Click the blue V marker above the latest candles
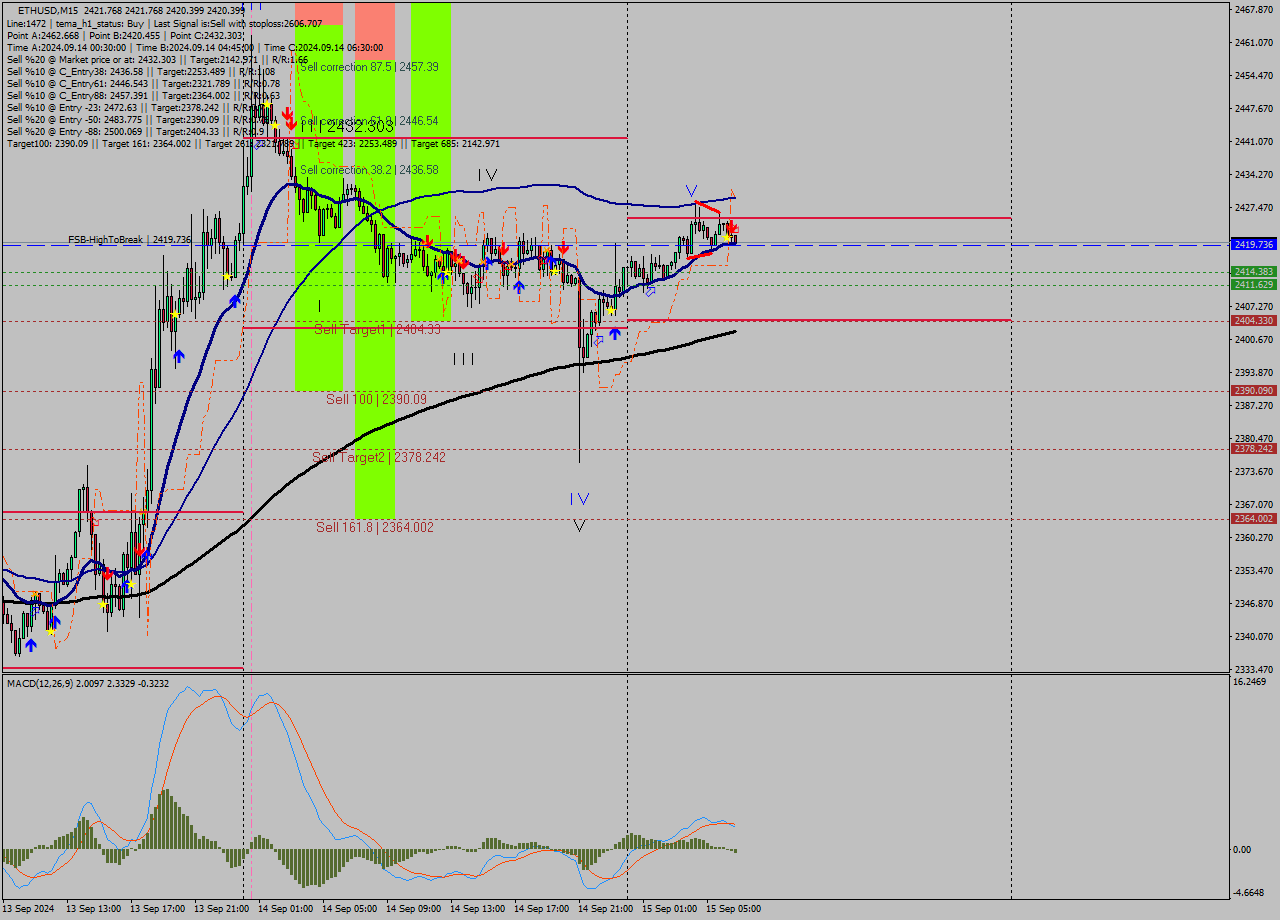This screenshot has height=920, width=1280. [690, 188]
